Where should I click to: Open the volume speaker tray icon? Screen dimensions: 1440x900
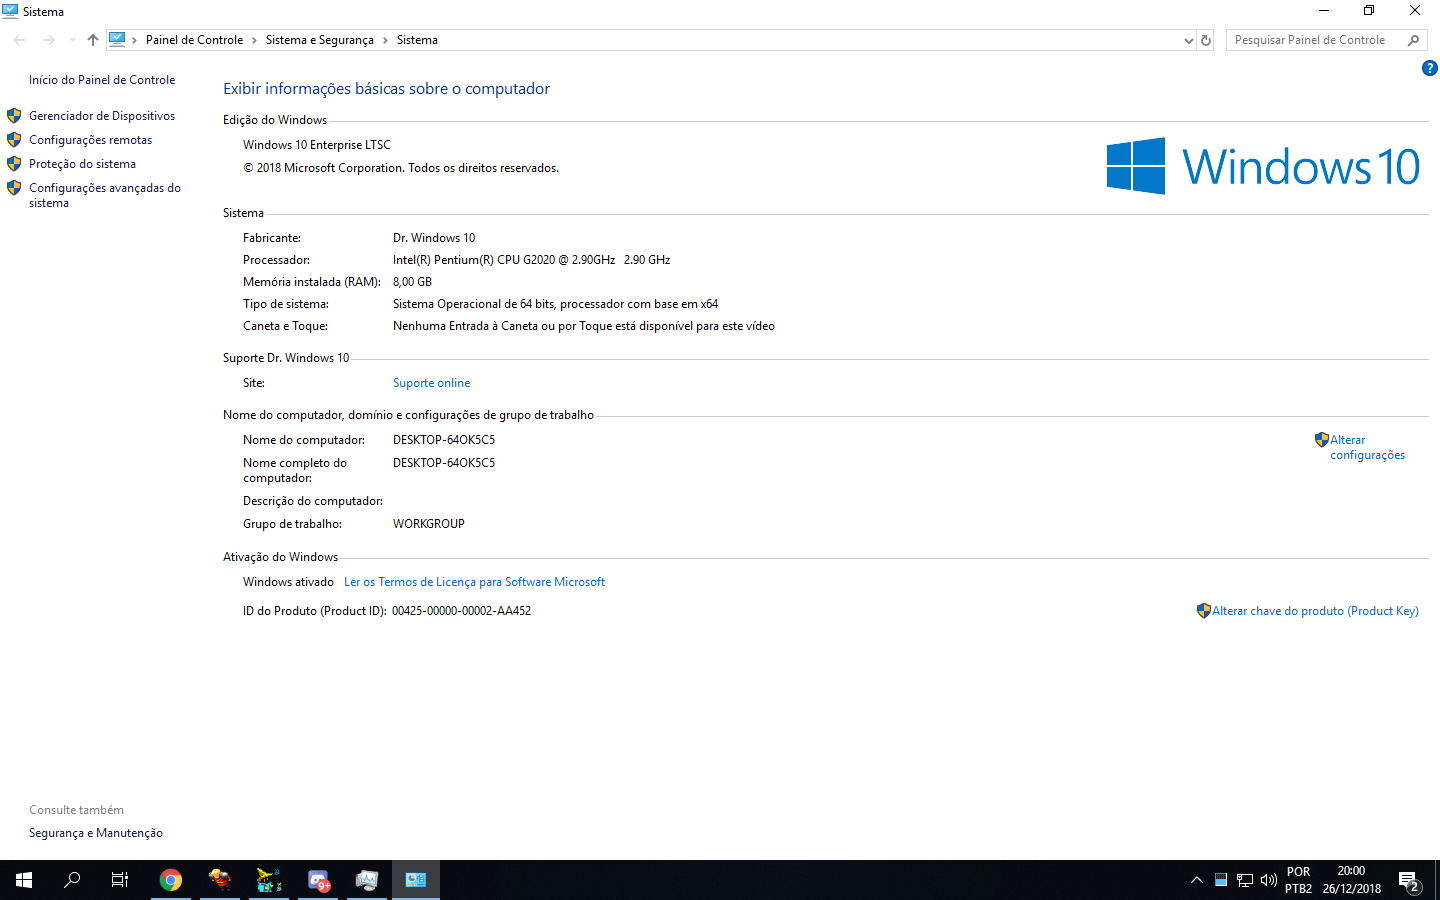pyautogui.click(x=1269, y=880)
